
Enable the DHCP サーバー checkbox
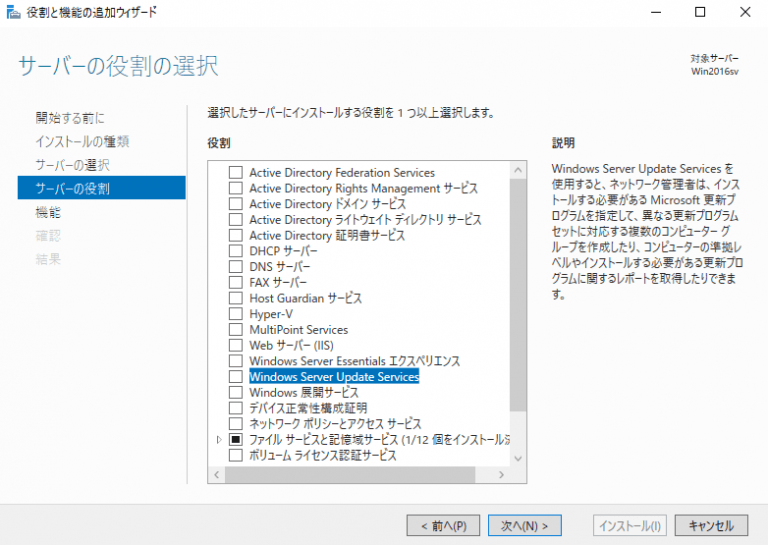coord(236,251)
